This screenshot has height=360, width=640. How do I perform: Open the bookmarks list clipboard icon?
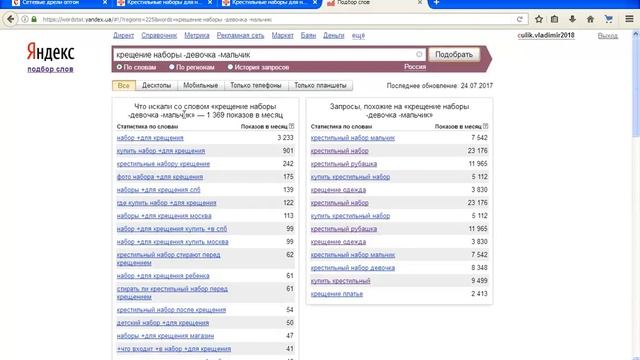point(554,19)
